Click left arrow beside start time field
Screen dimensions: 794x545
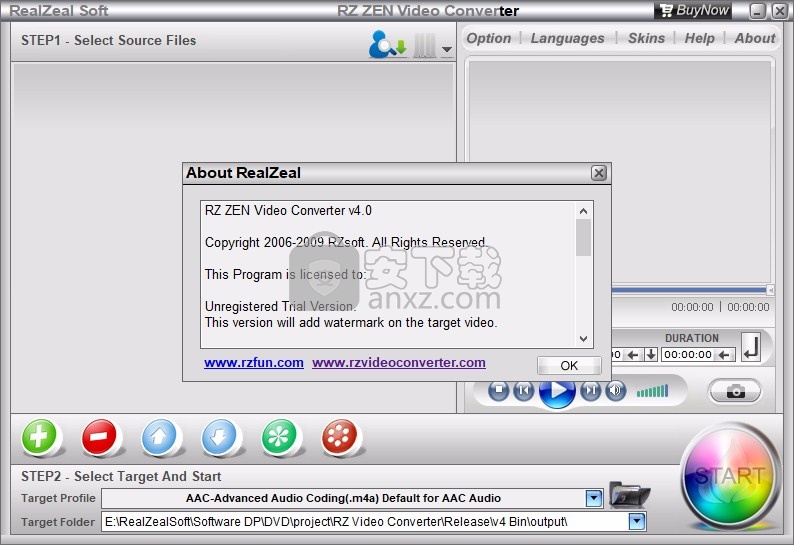coord(633,355)
